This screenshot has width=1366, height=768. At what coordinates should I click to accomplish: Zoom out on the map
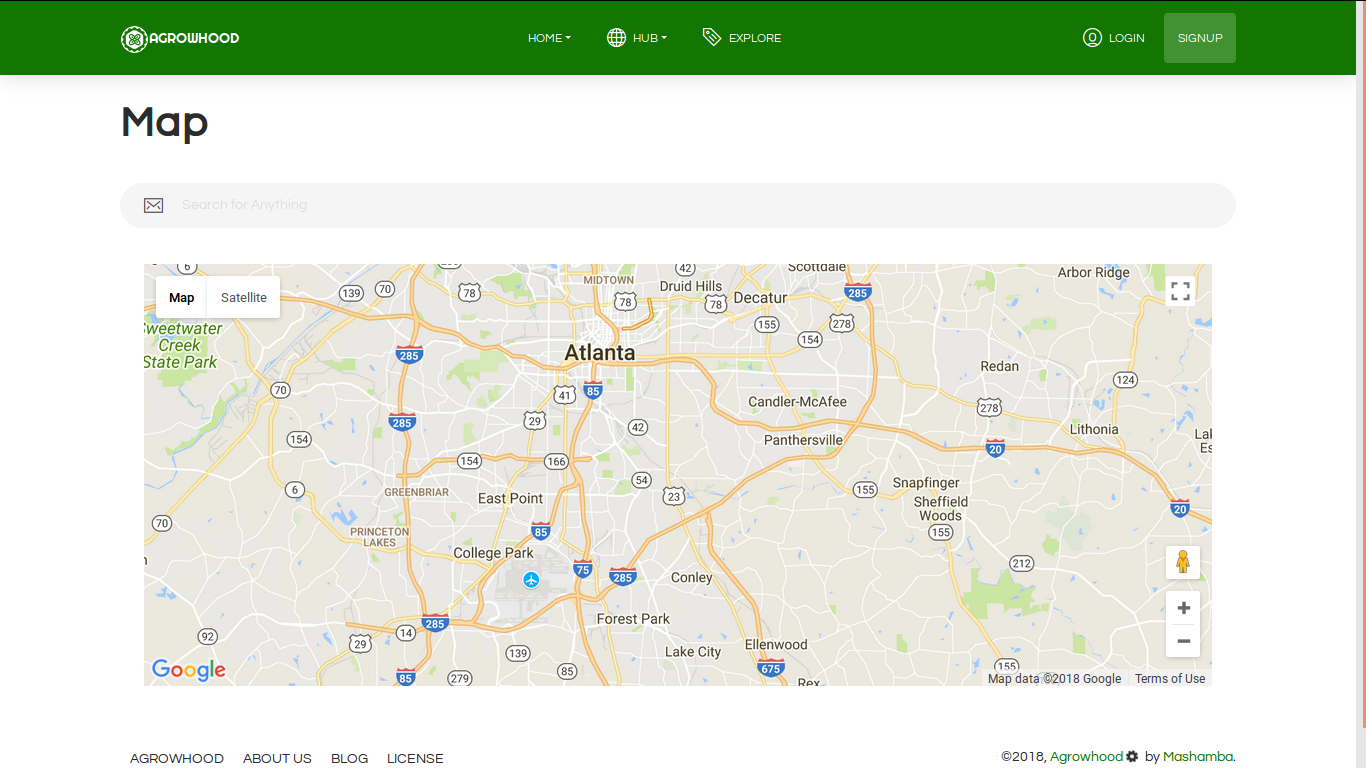pyautogui.click(x=1183, y=641)
